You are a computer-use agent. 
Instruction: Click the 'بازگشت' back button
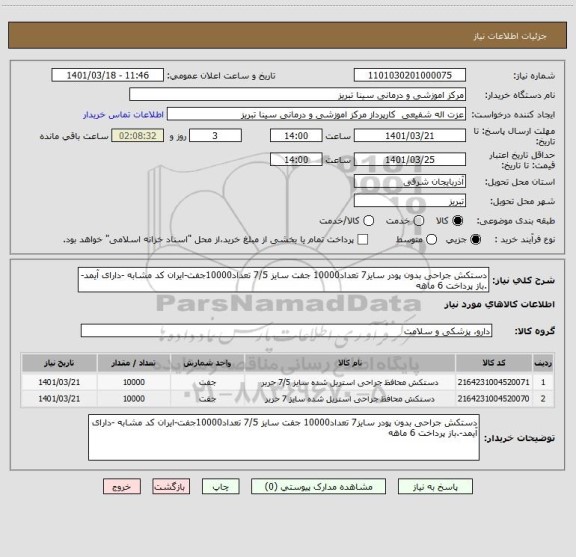(x=171, y=486)
